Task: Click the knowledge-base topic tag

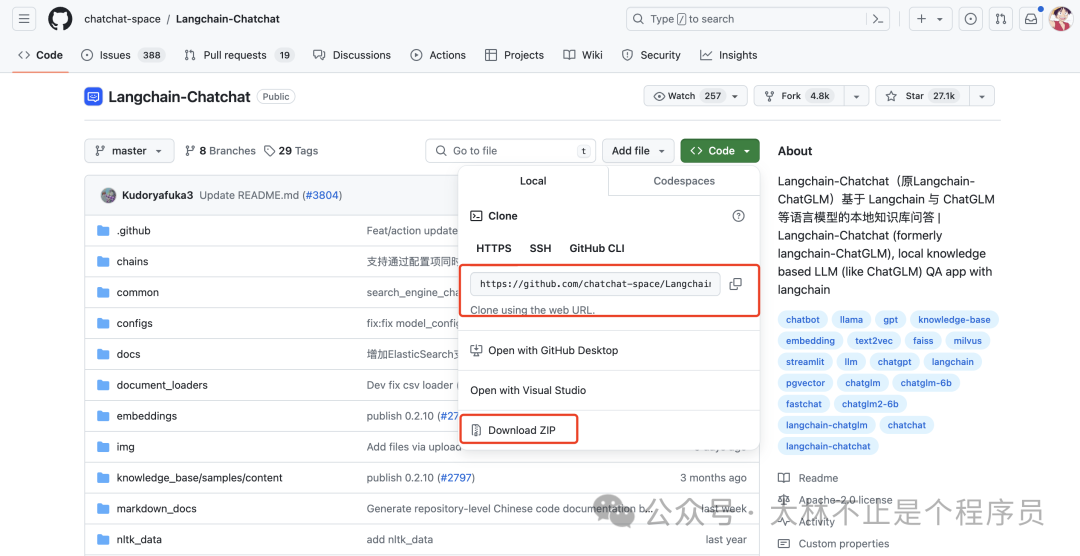Action: tap(954, 320)
